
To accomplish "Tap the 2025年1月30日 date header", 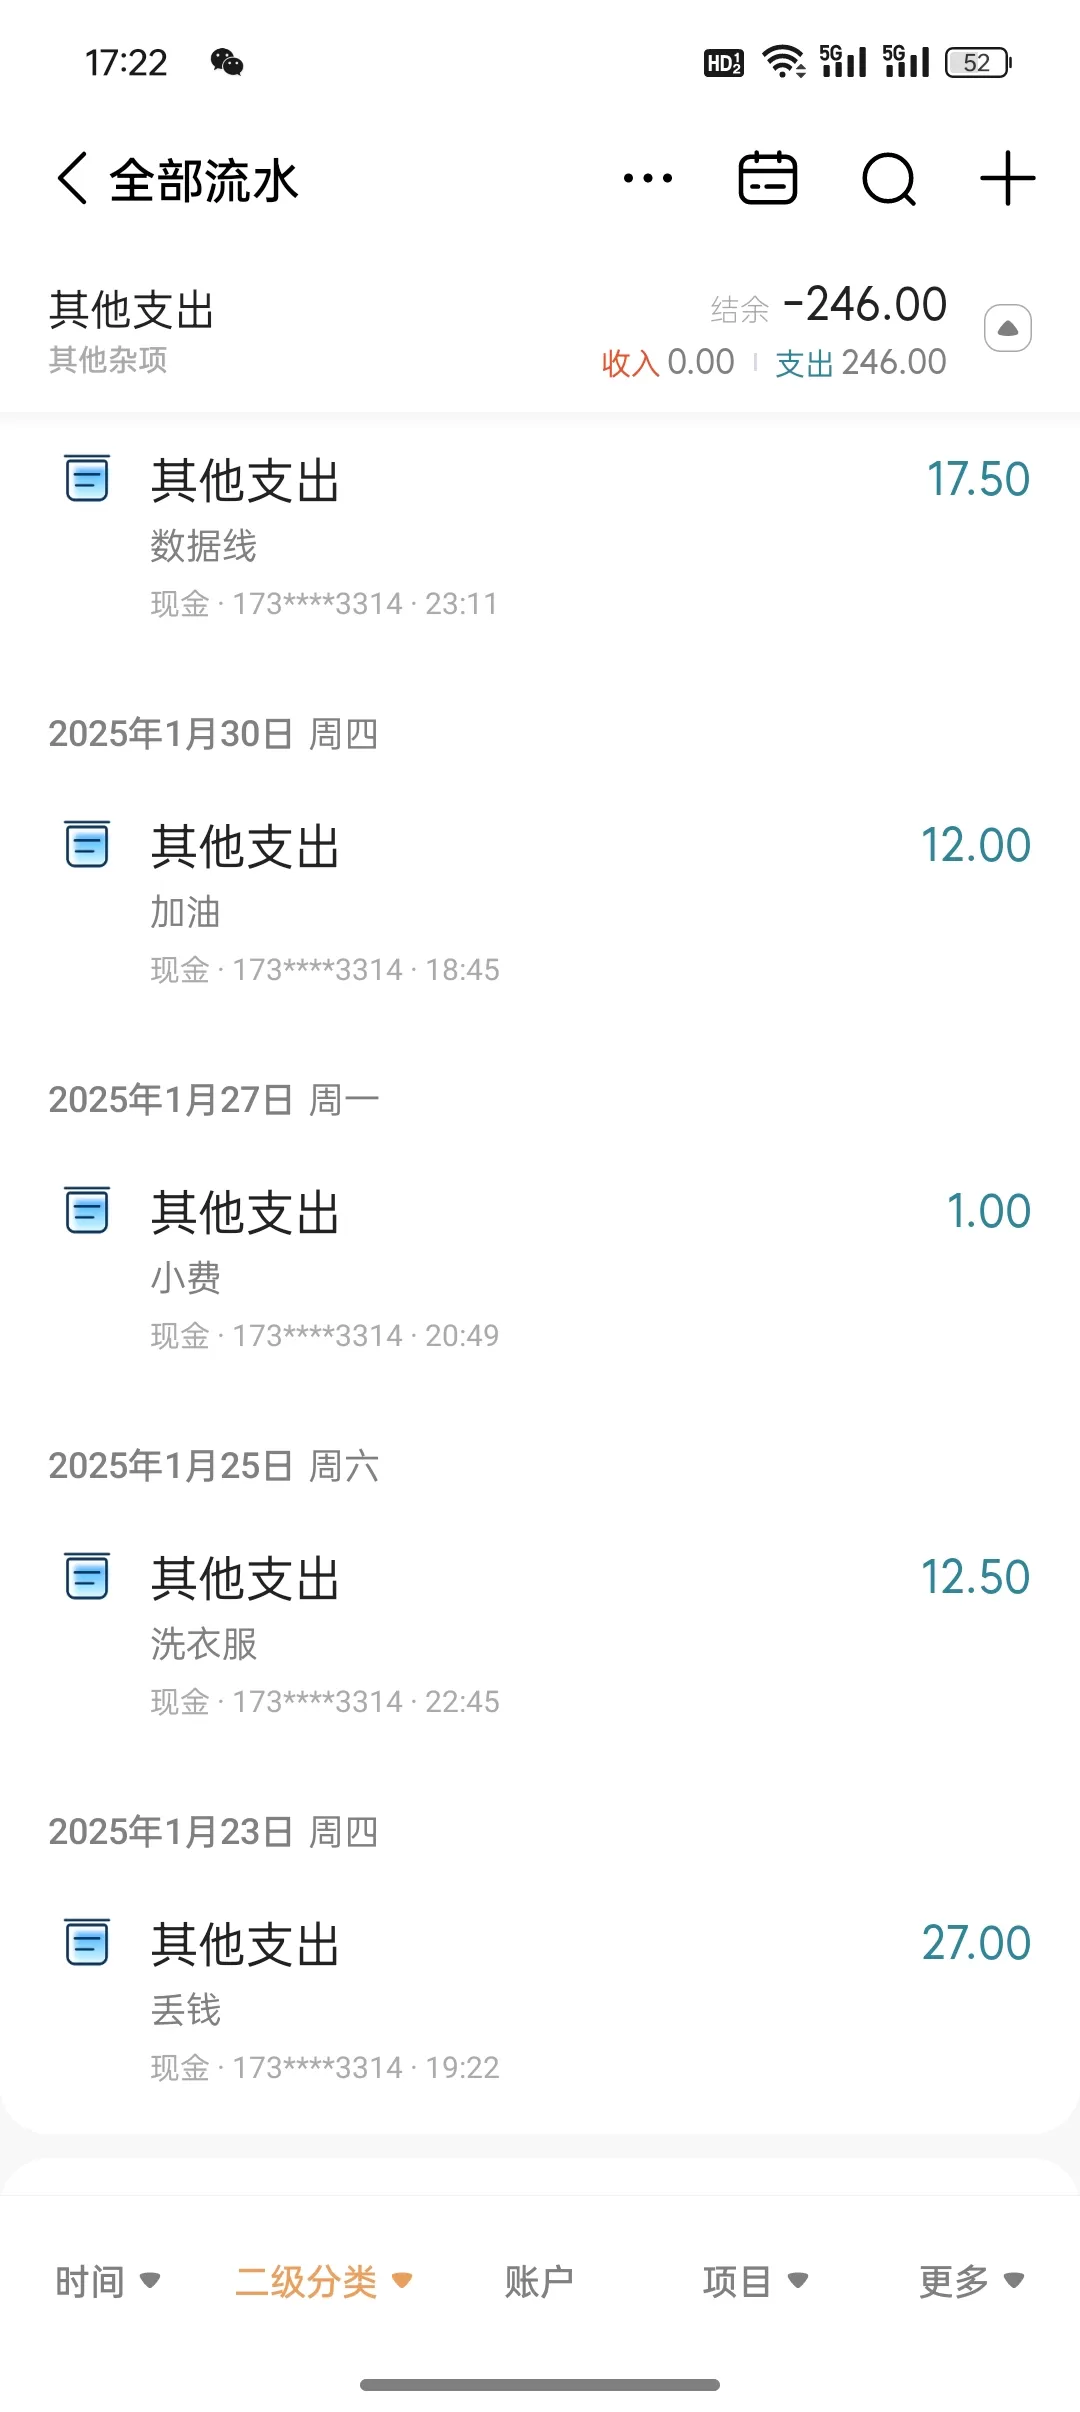I will (x=213, y=734).
